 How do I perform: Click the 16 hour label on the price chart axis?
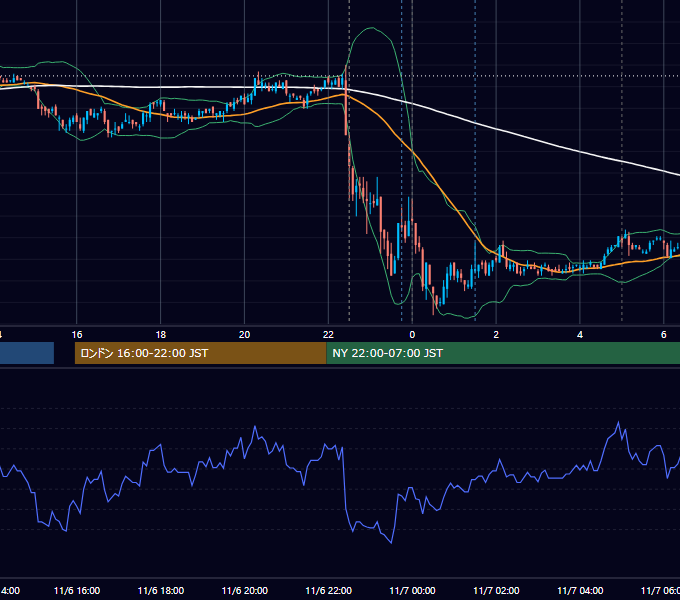[77, 335]
